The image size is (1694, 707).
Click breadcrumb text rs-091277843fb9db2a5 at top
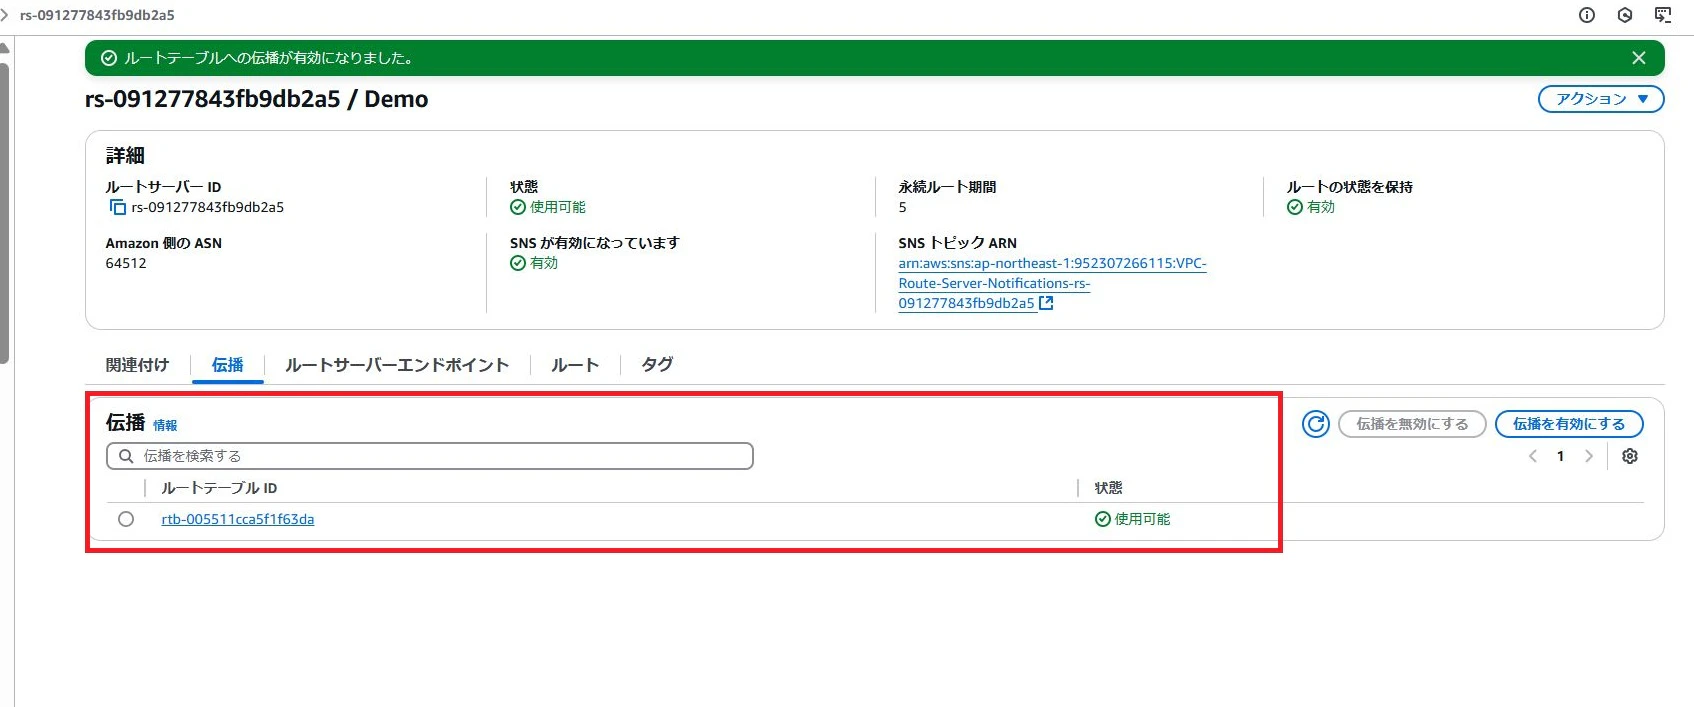(x=97, y=15)
